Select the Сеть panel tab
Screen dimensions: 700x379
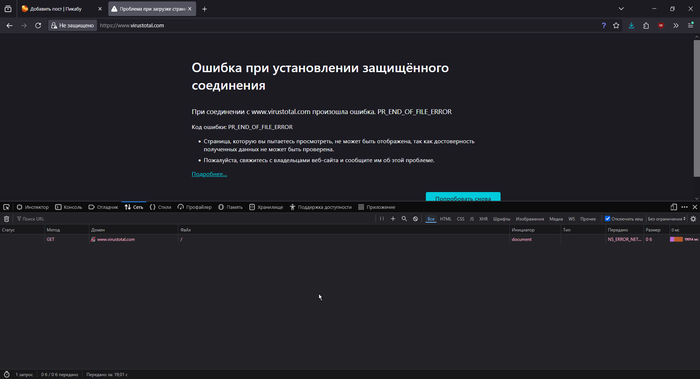(x=134, y=207)
